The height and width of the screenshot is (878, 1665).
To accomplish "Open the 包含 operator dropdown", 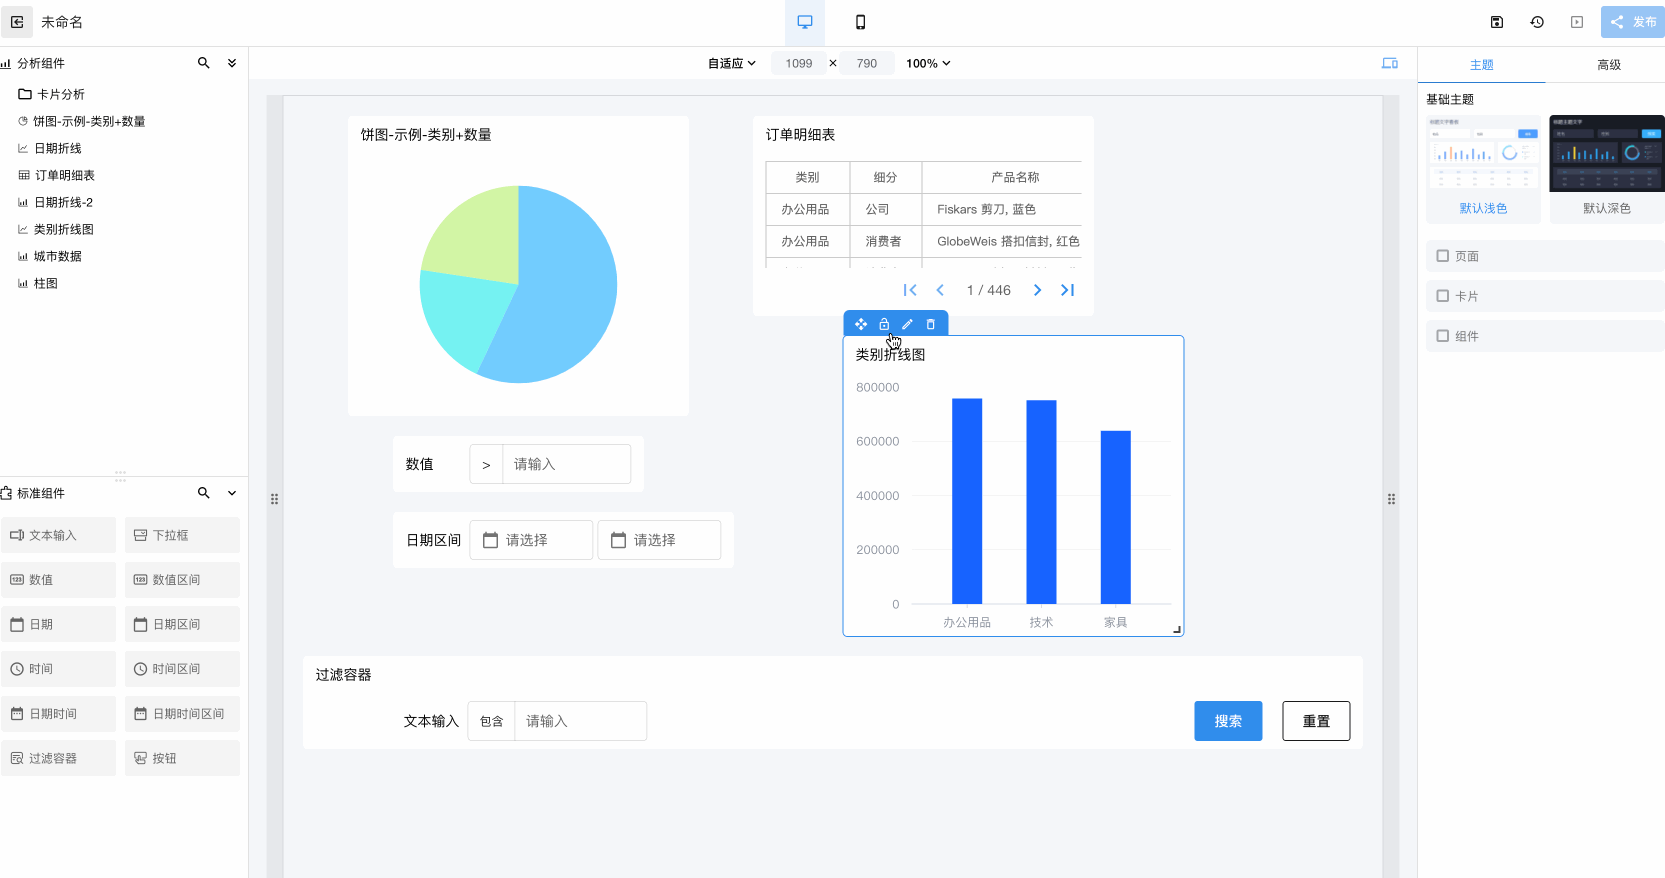I will pos(491,721).
